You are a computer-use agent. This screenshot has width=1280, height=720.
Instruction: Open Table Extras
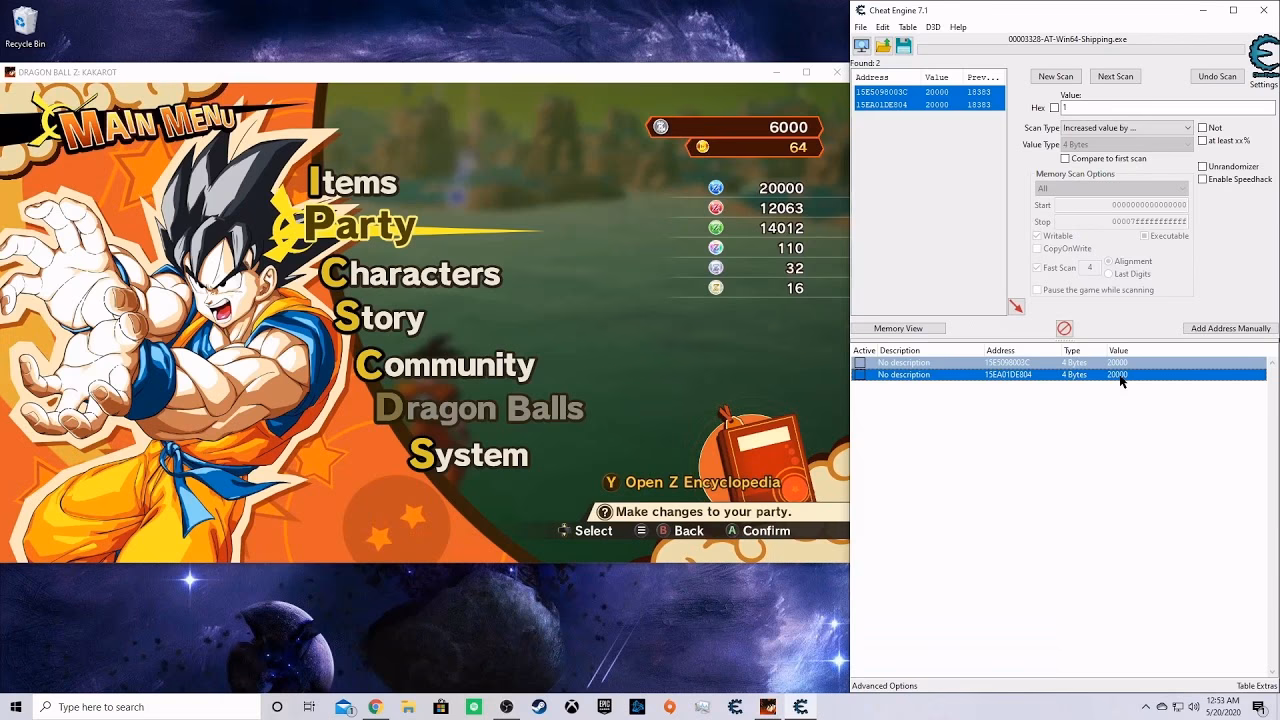pyautogui.click(x=1257, y=686)
